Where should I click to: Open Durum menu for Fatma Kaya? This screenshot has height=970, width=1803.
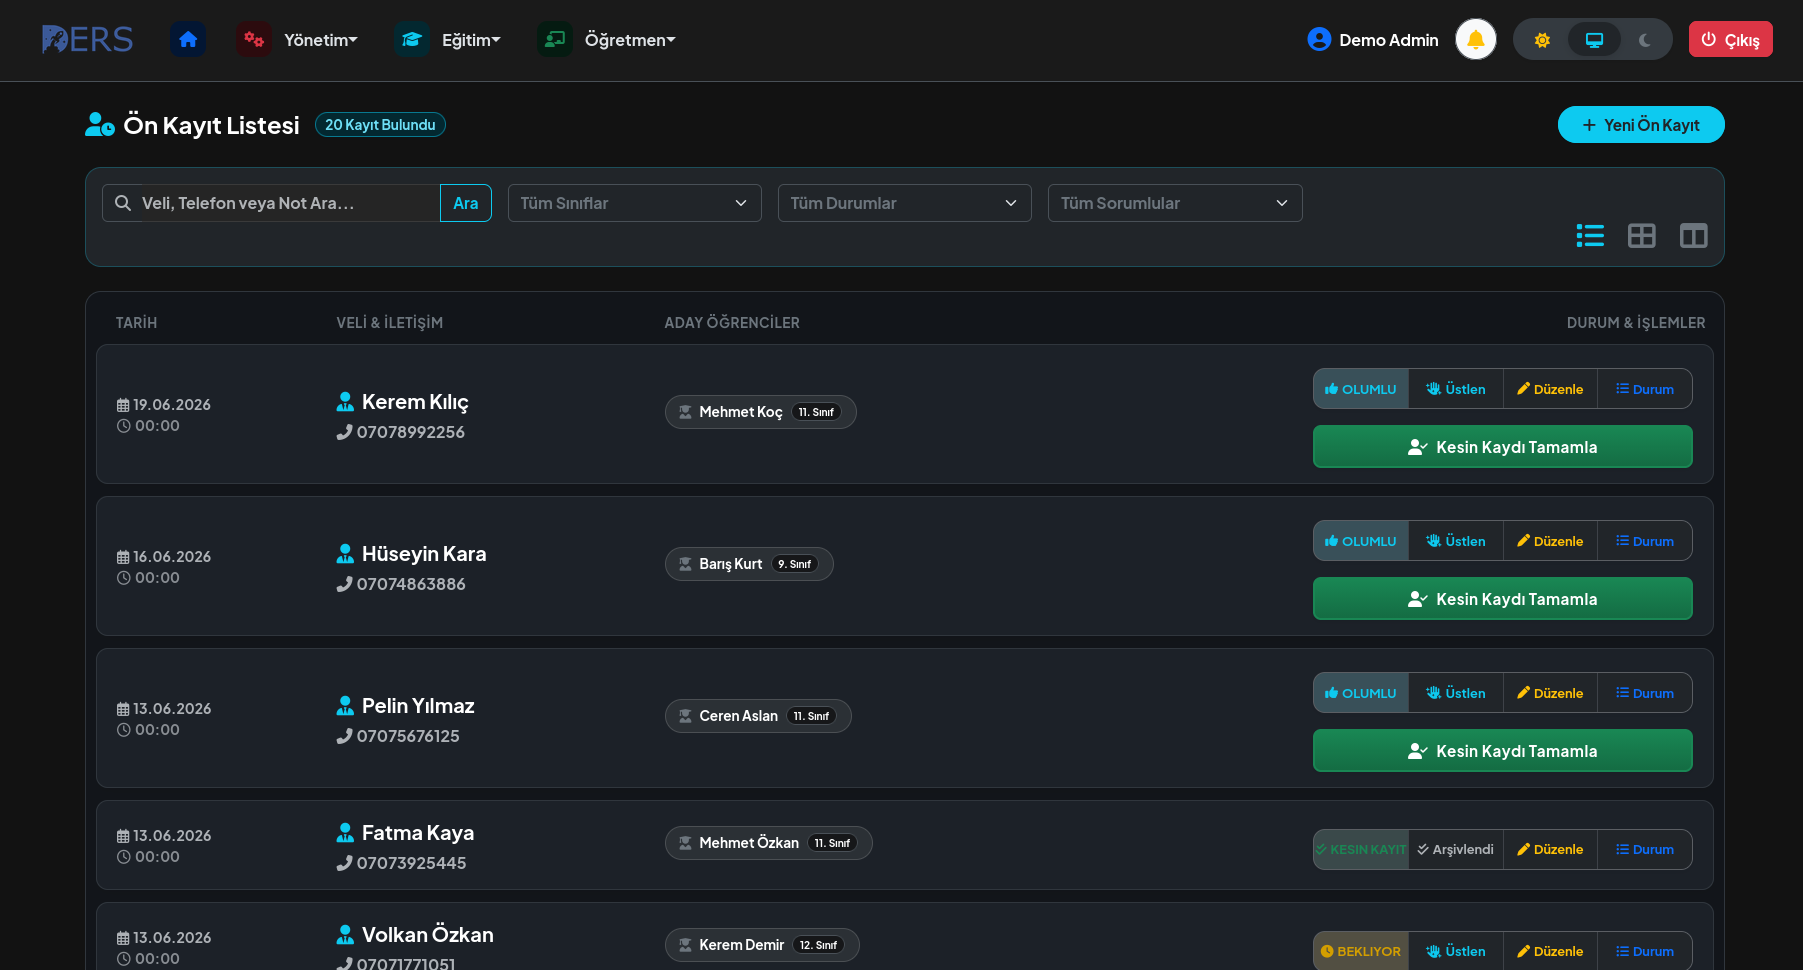1645,849
